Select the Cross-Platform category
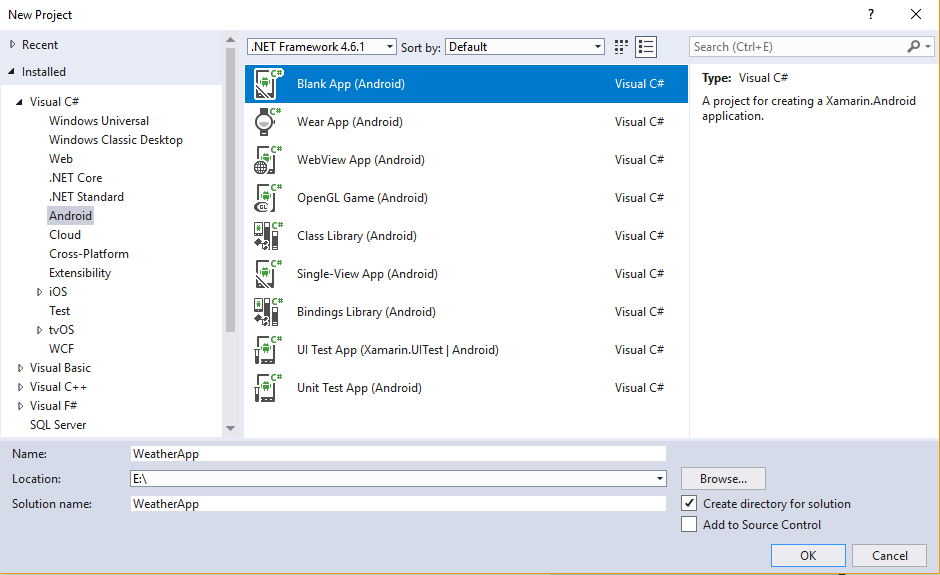Image resolution: width=940 pixels, height=575 pixels. click(89, 254)
